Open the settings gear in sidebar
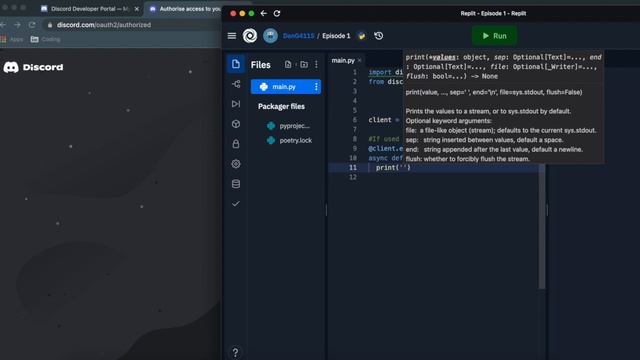Viewport: 640px width, 360px height. pos(236,164)
